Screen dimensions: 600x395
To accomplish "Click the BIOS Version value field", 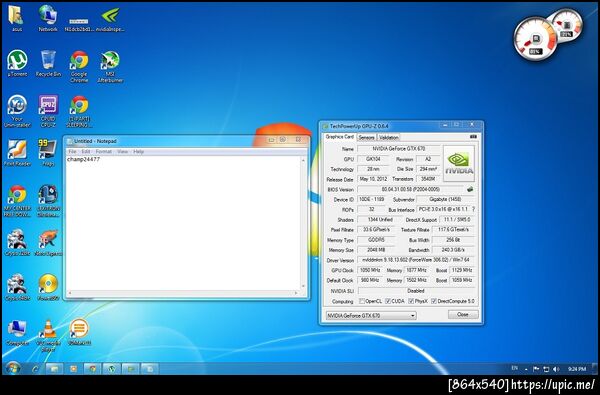I will point(411,189).
